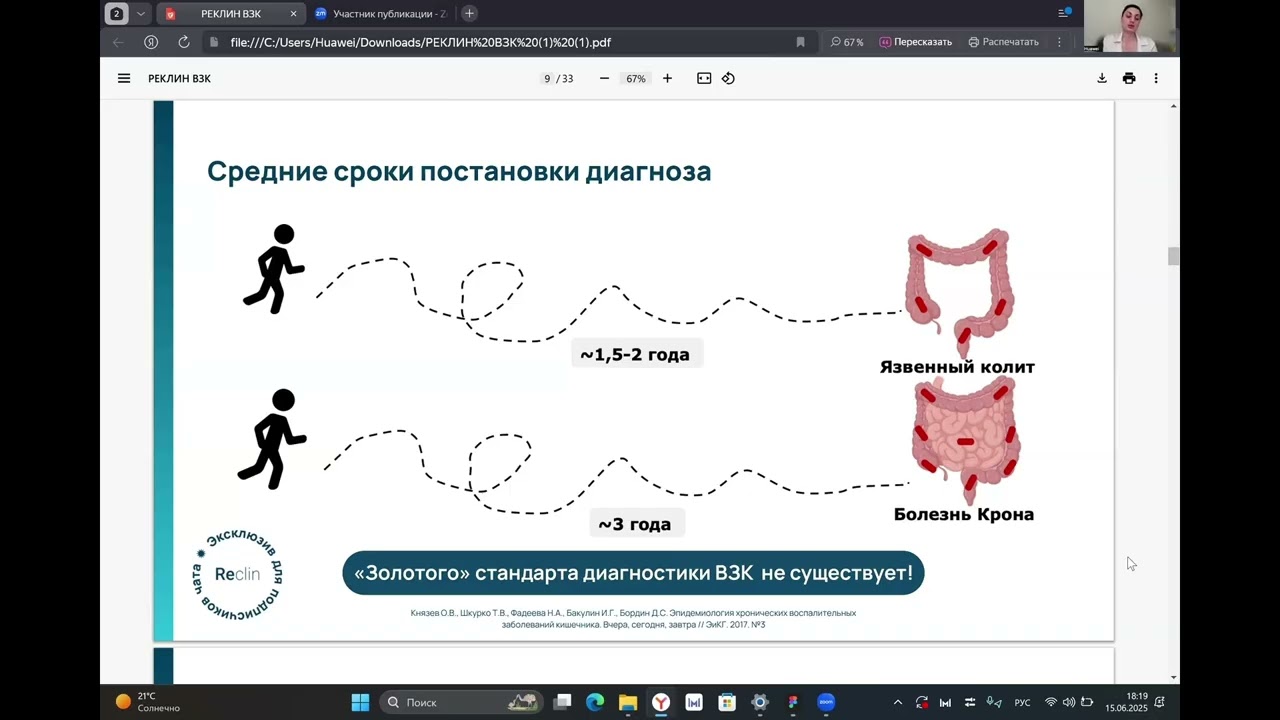Click the Reclin logo on slide
Viewport: 1280px width, 720px height.
(237, 574)
